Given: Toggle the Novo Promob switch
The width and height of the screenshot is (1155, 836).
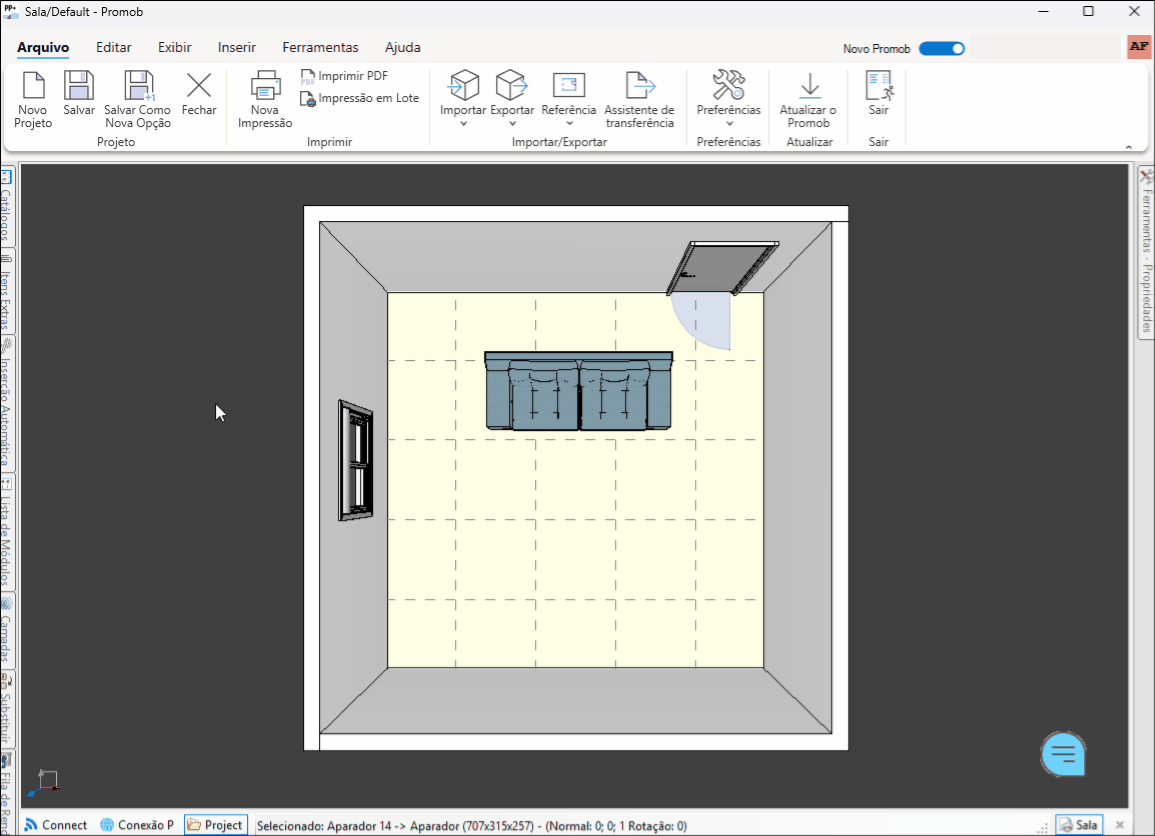Looking at the screenshot, I should pos(940,47).
